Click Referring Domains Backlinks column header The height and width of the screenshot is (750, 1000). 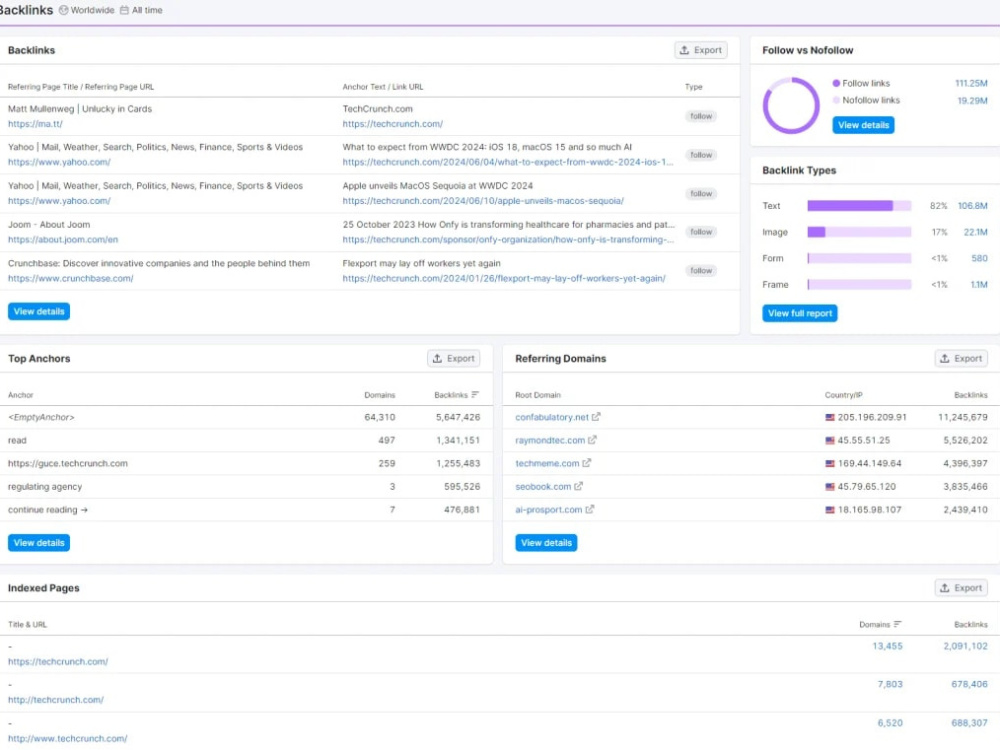(971, 395)
